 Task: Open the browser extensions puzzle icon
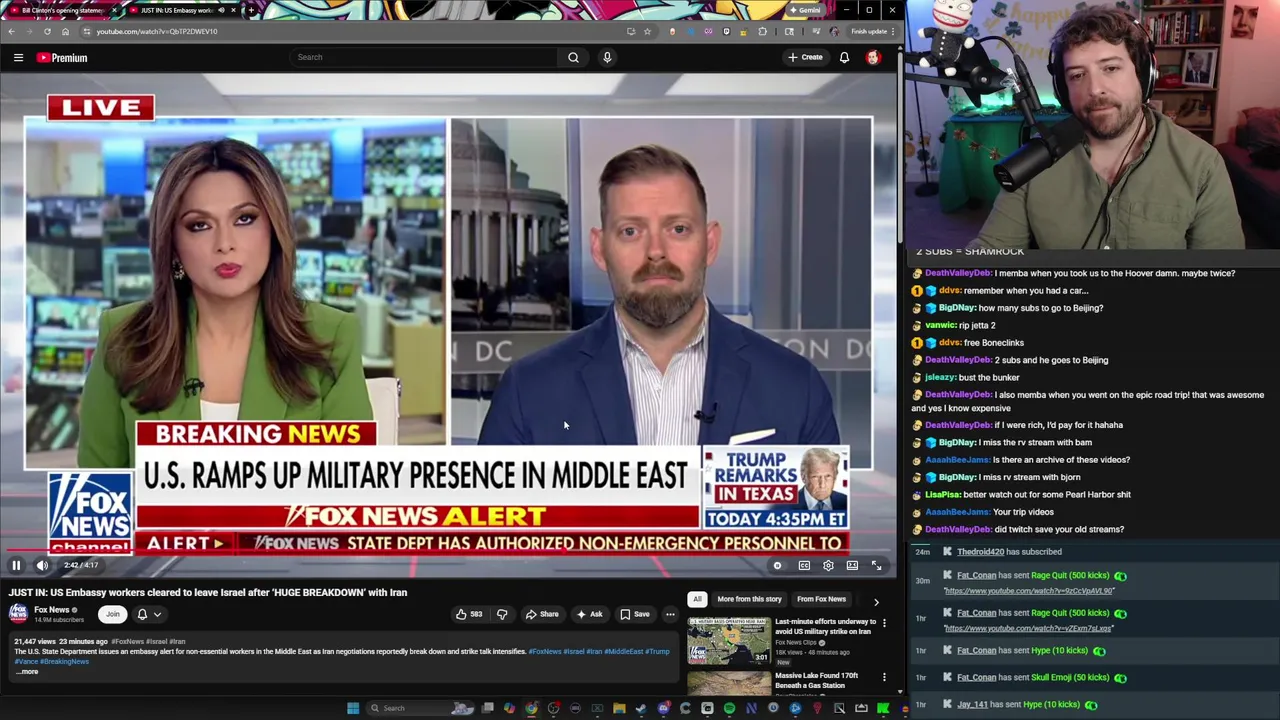[763, 31]
